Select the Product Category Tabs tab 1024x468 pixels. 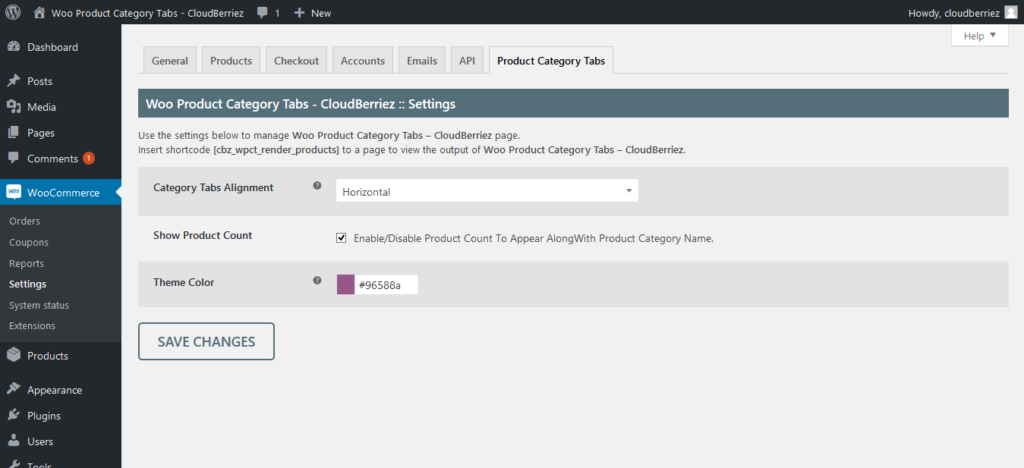coord(551,61)
